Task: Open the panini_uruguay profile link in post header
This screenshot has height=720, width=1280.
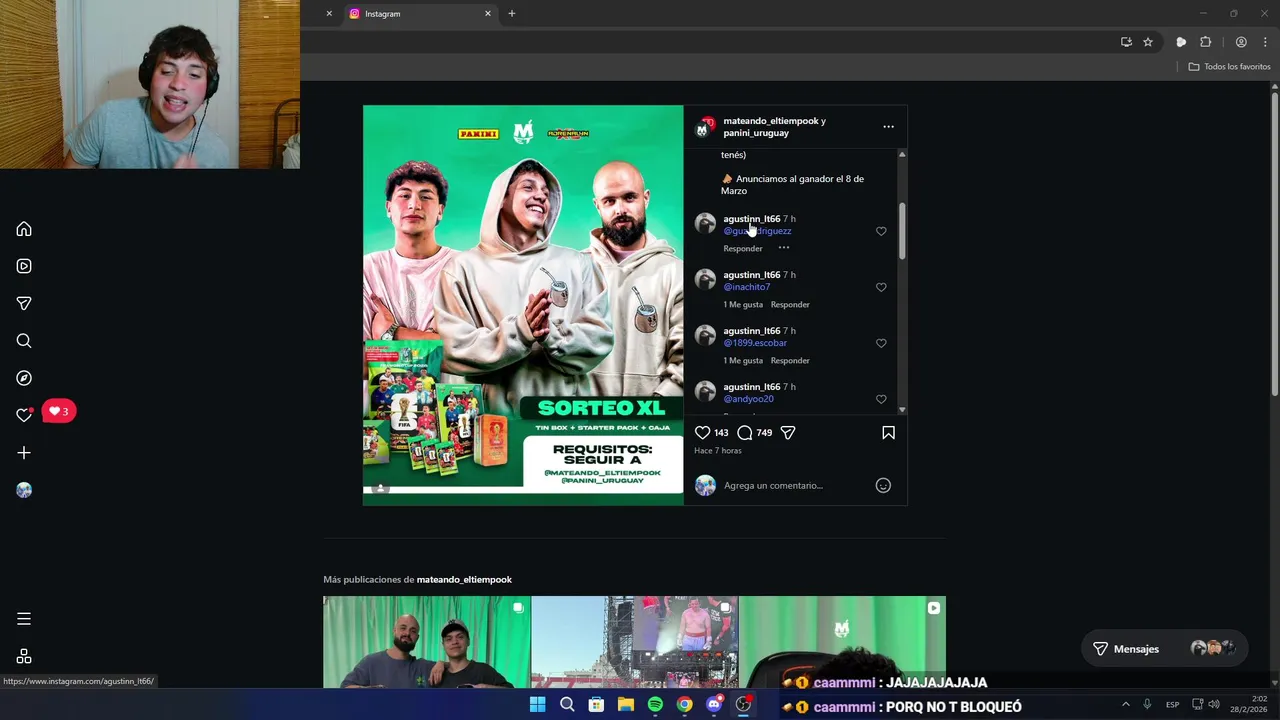Action: coord(756,133)
